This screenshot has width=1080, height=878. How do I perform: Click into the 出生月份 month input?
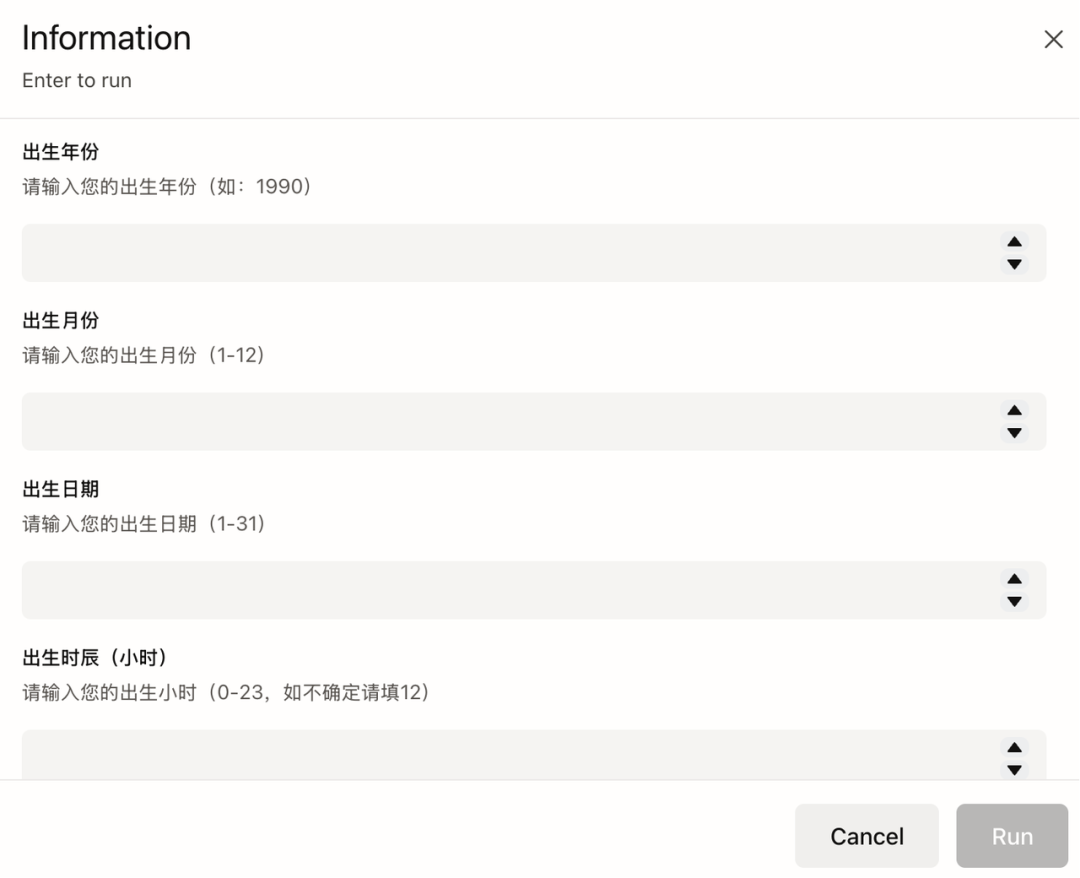click(x=500, y=421)
